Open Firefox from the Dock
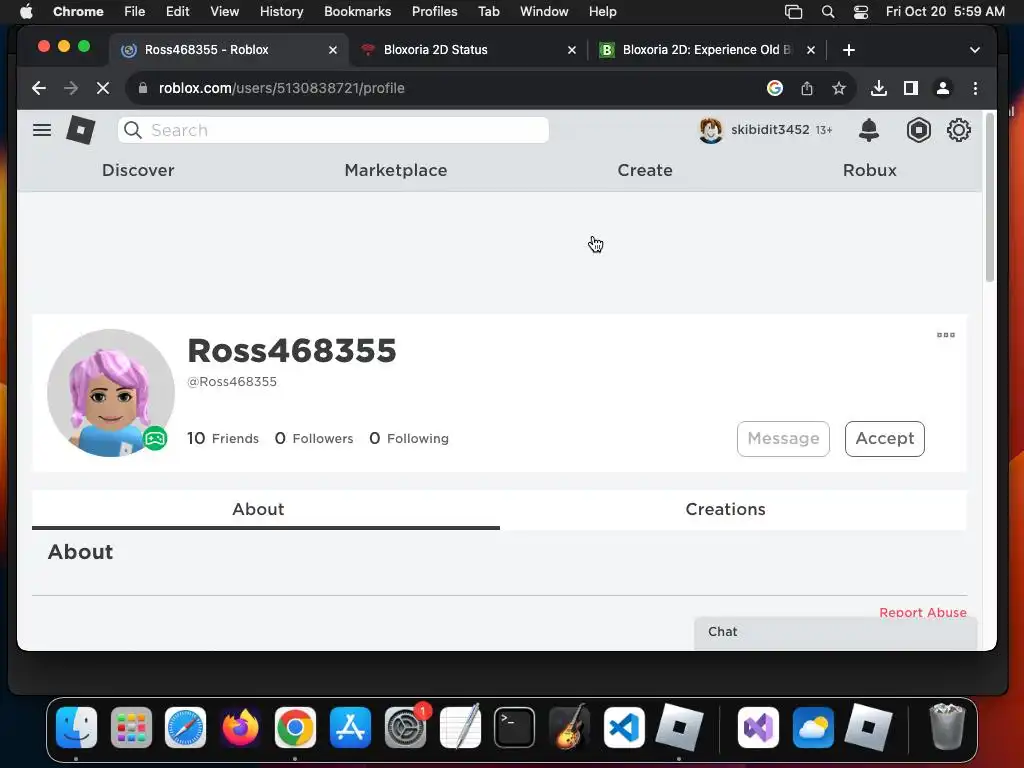 click(240, 727)
